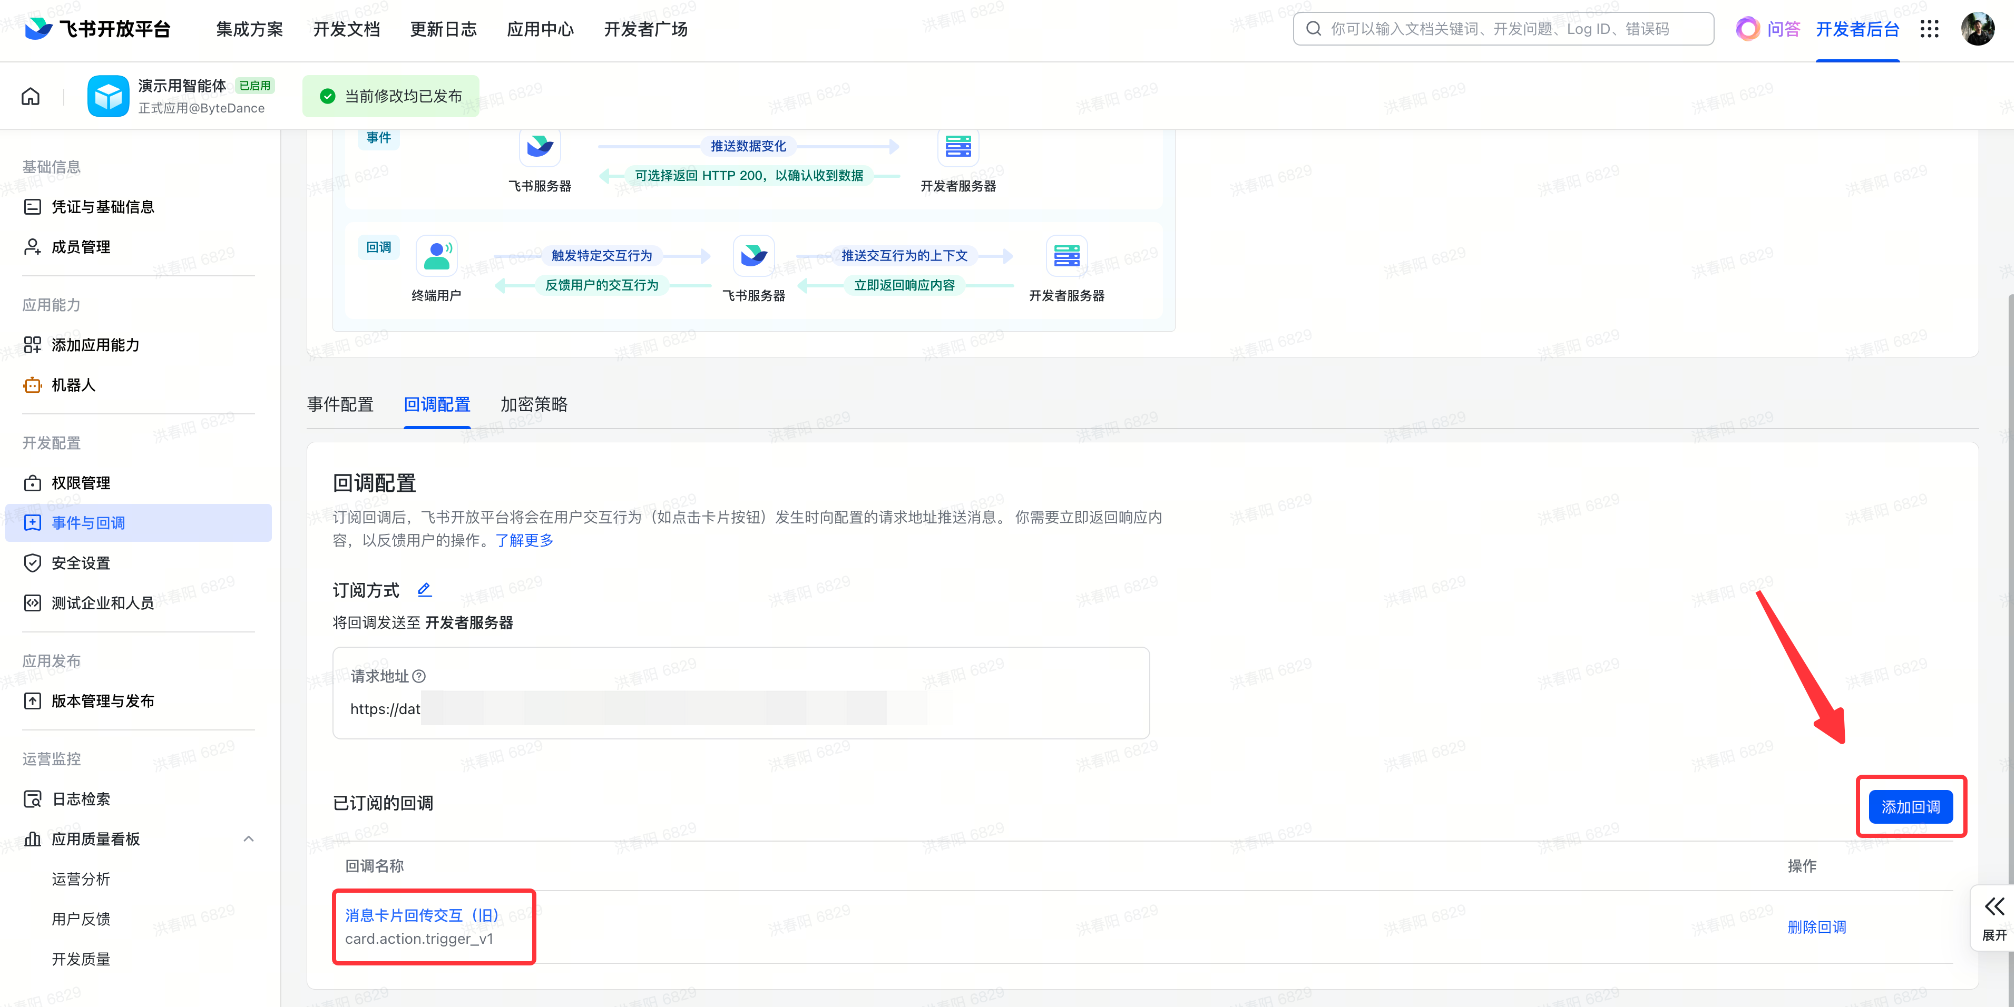This screenshot has width=2014, height=1007.
Task: Click the 已启用 status tag
Action: [x=255, y=86]
